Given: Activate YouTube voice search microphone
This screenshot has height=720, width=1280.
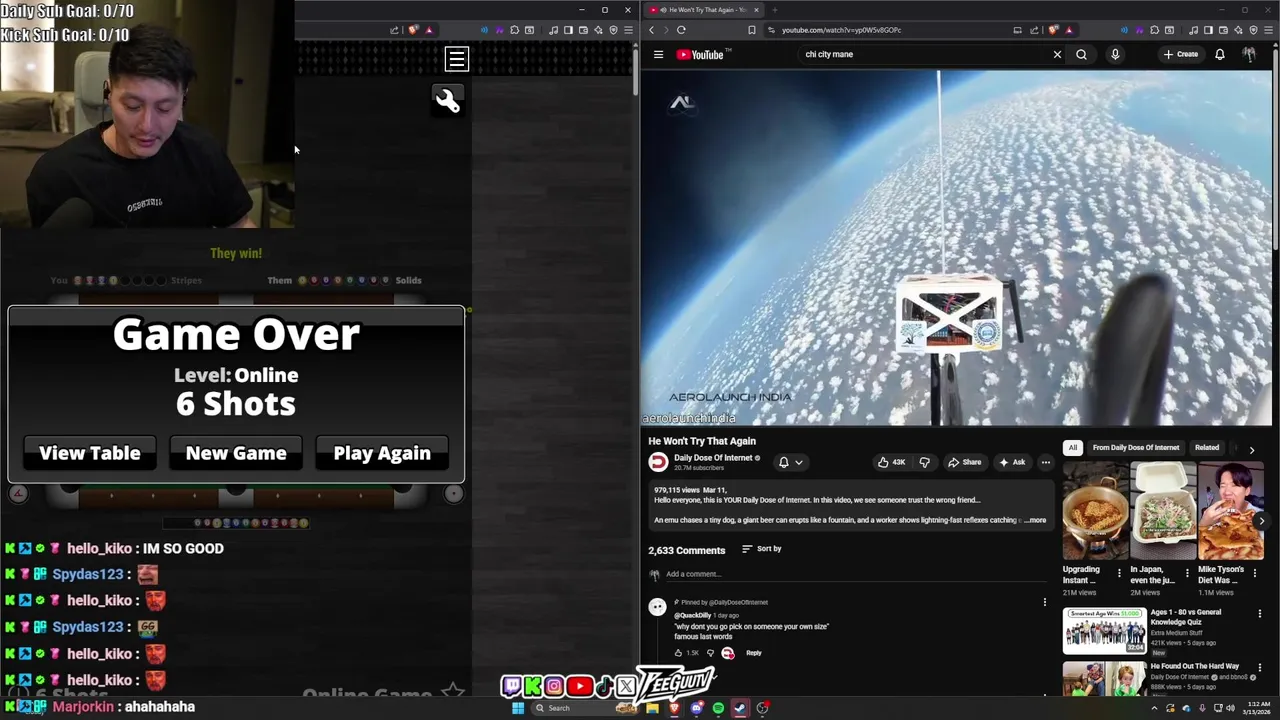Looking at the screenshot, I should 1115,54.
